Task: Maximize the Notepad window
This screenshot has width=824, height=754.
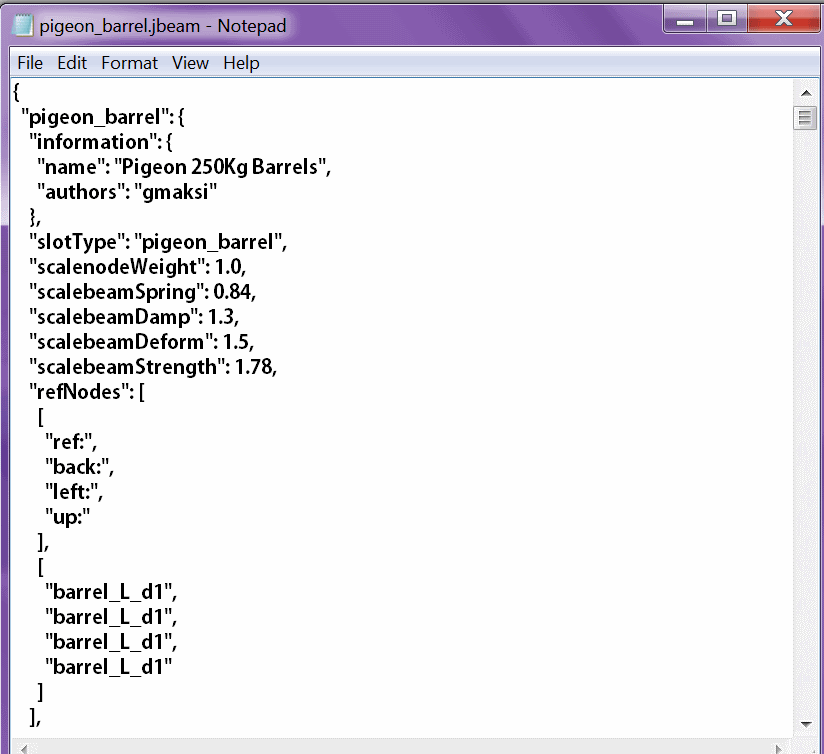Action: [x=726, y=19]
